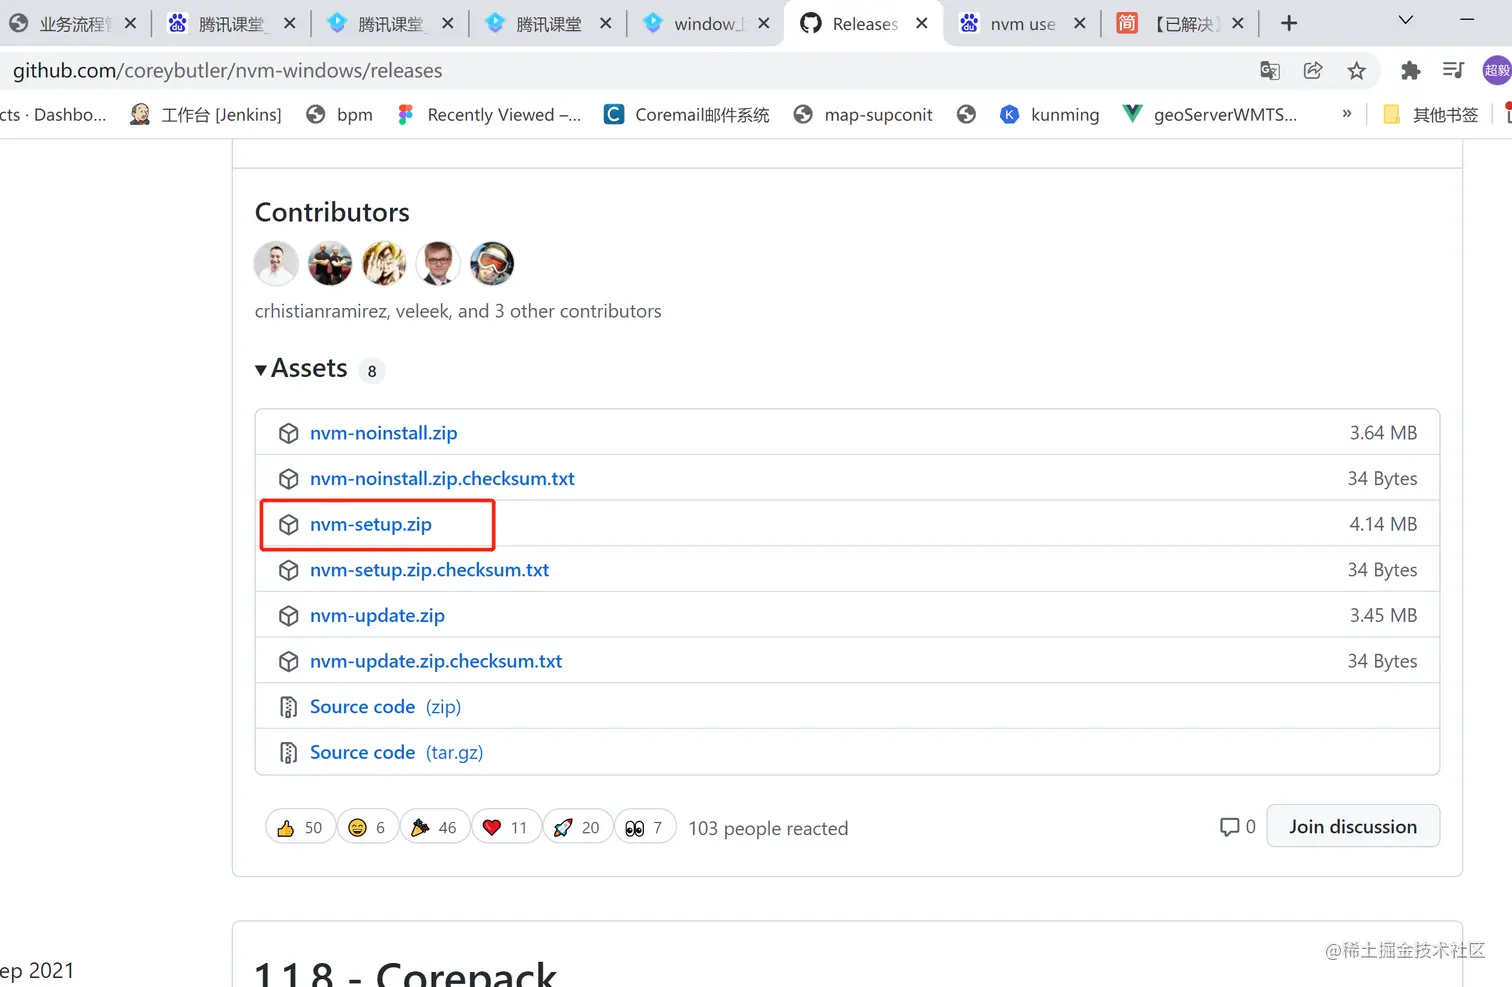Toggle the hooray reaction (46)
Viewport: 1512px width, 987px height.
coord(435,828)
